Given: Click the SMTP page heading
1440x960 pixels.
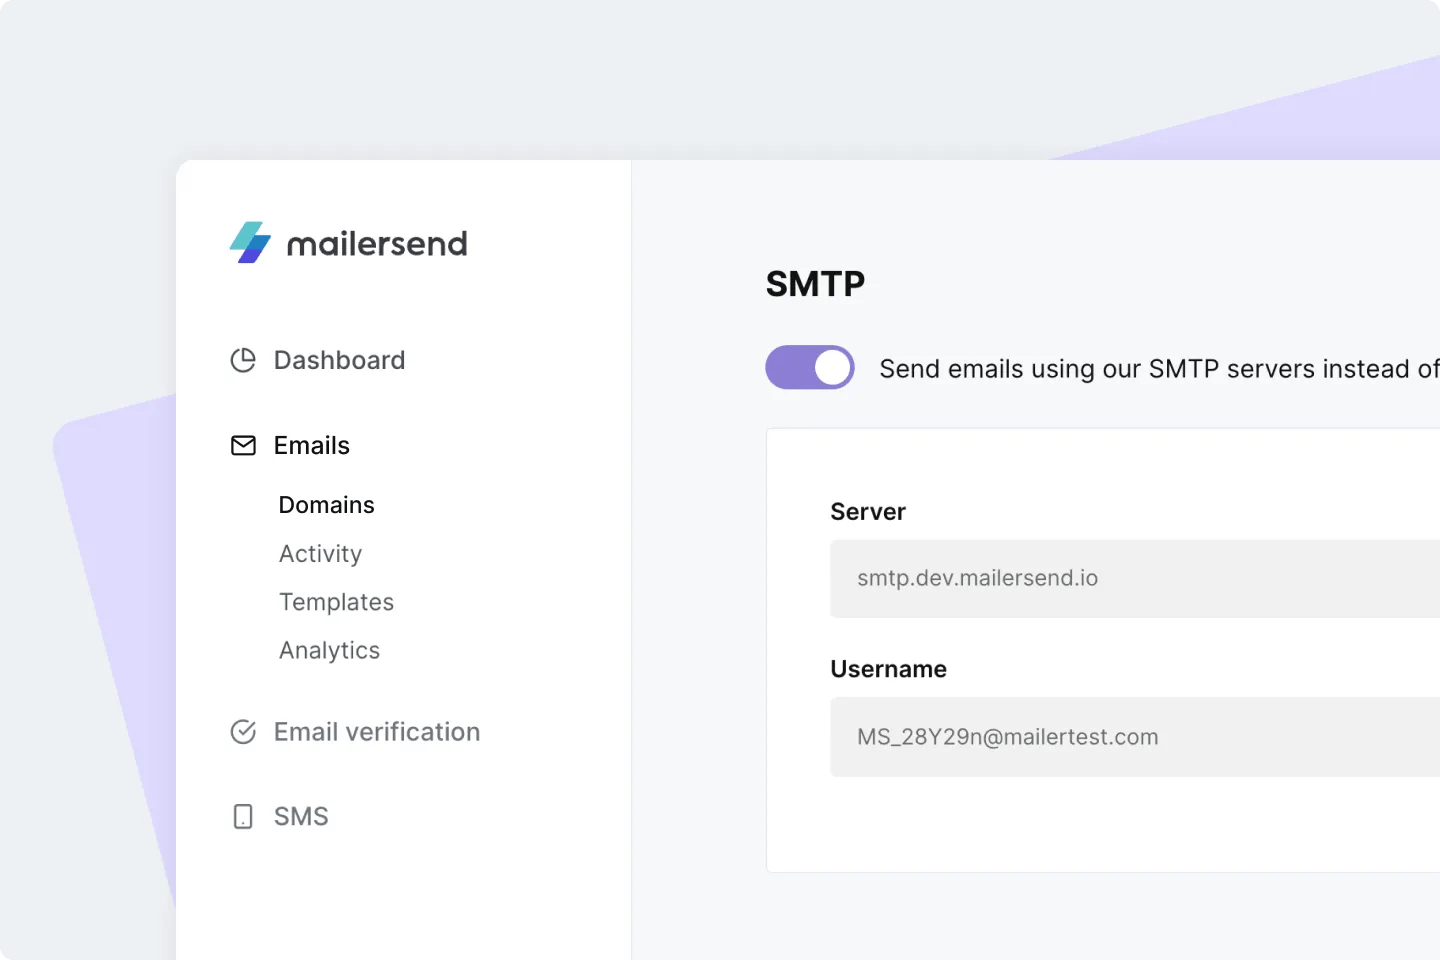Looking at the screenshot, I should coord(815,284).
